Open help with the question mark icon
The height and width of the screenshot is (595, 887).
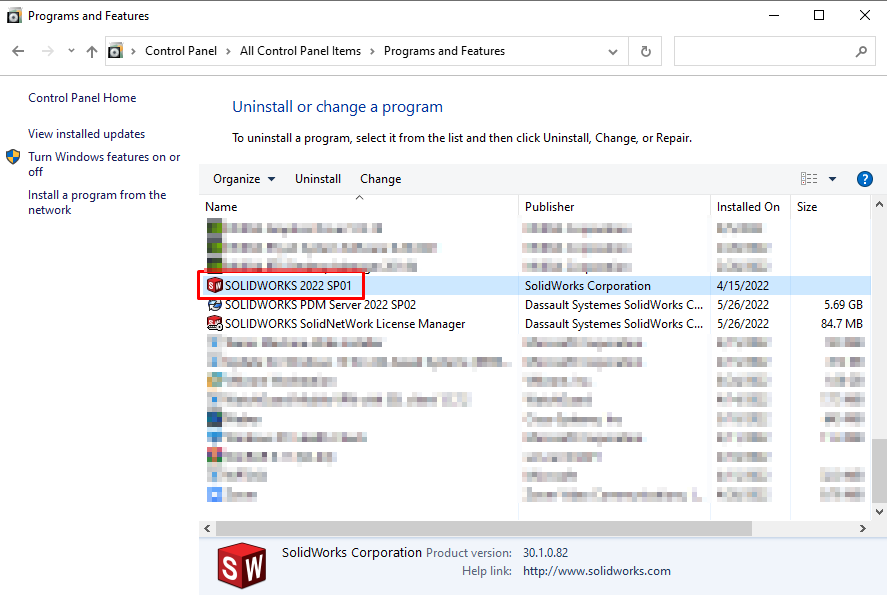[864, 179]
